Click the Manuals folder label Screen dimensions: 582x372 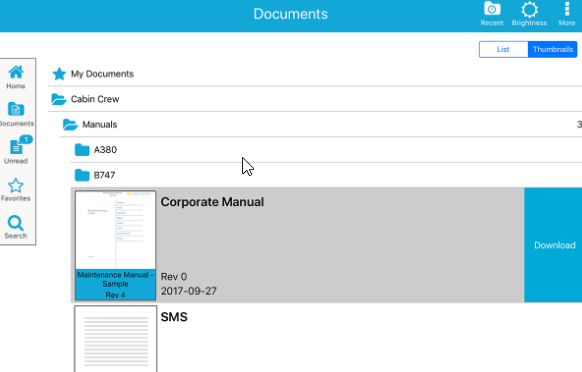99,124
